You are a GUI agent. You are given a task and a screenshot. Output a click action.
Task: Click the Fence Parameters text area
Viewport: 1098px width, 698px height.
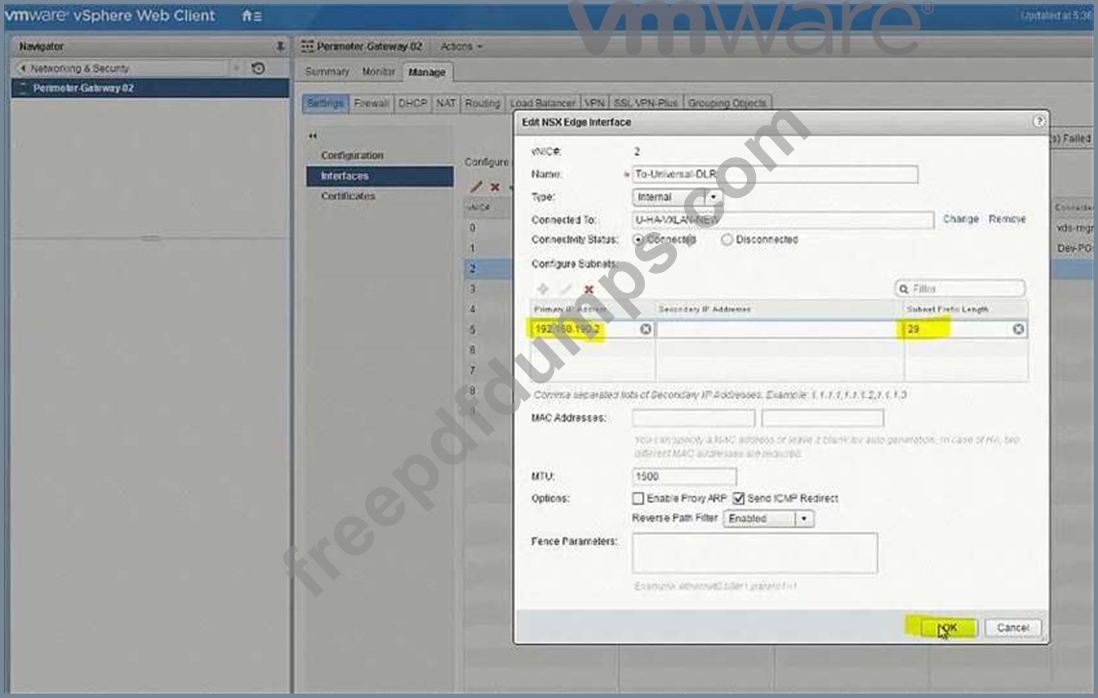755,553
